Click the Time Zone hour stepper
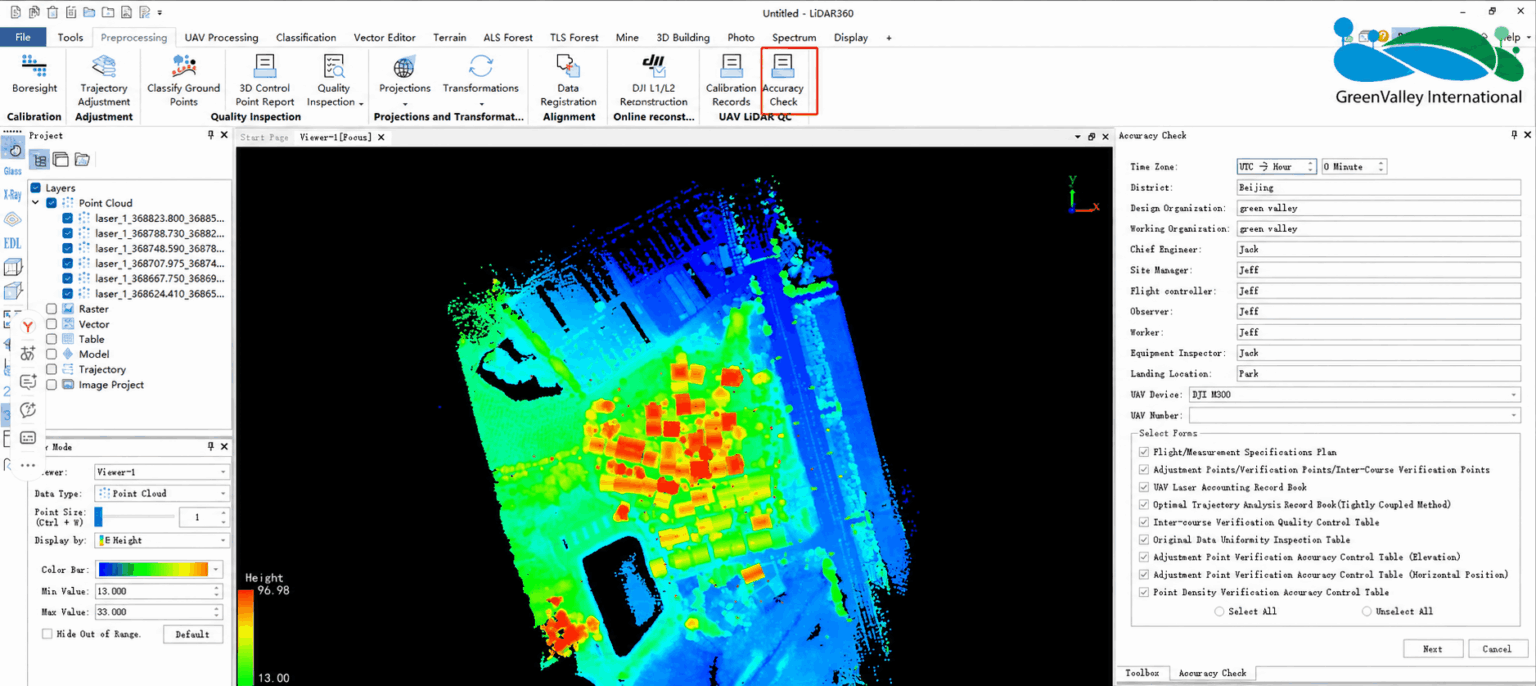1536x686 pixels. tap(1310, 167)
